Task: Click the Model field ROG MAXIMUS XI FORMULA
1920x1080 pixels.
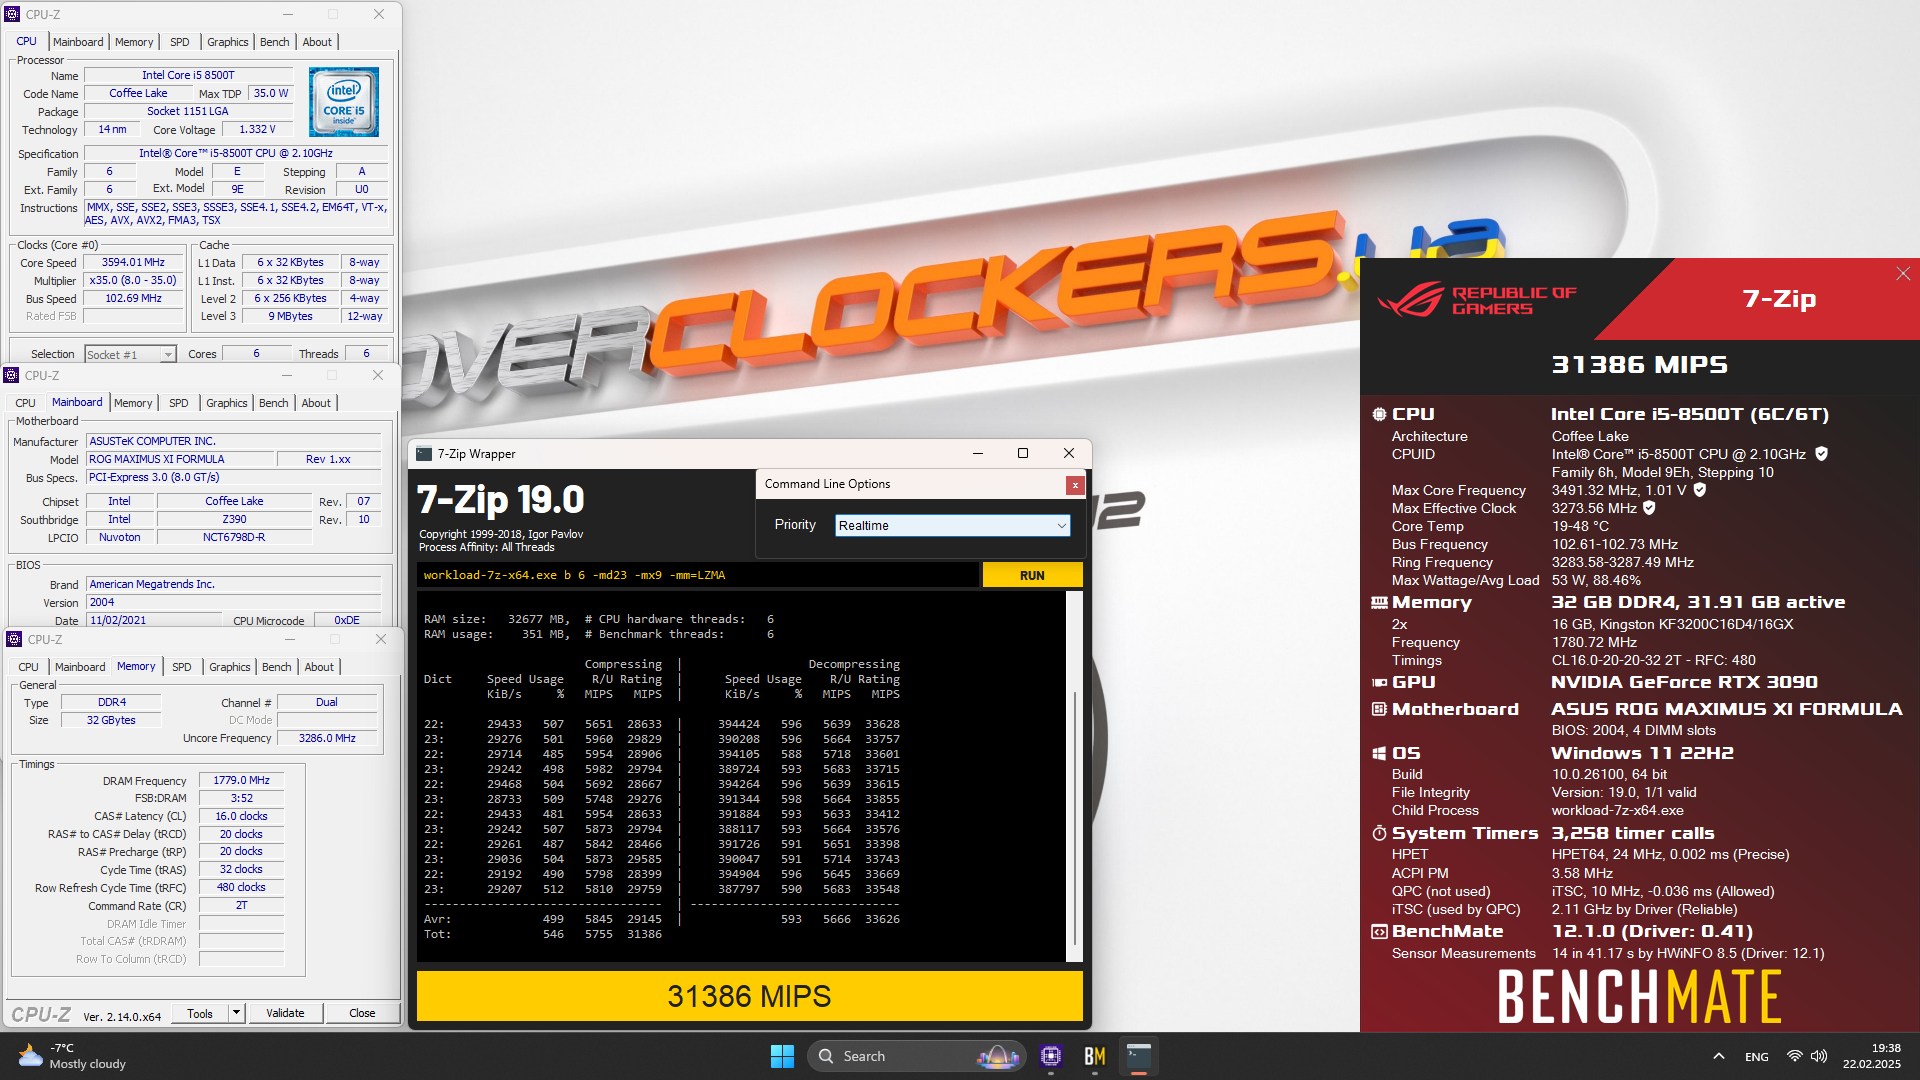Action: 180,459
